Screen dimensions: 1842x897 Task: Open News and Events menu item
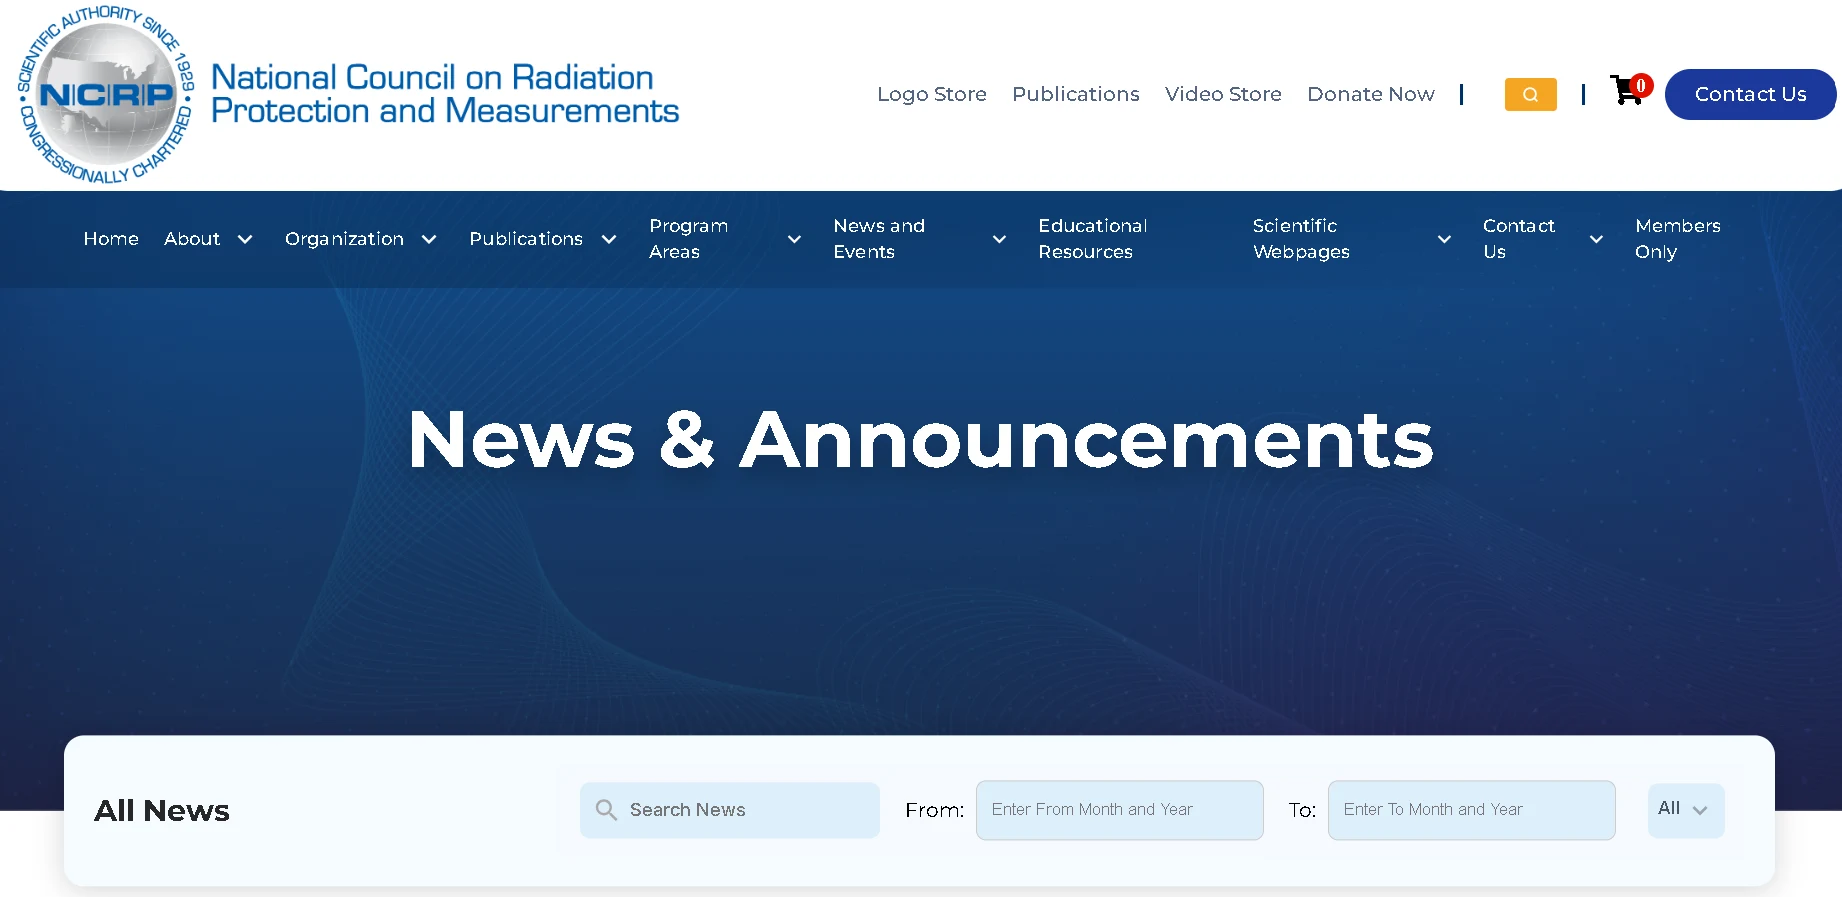tap(879, 239)
